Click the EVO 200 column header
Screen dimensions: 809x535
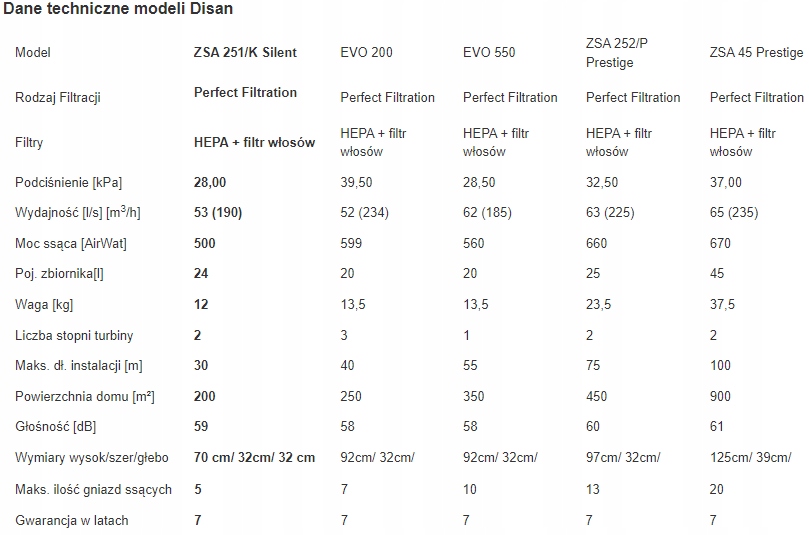coord(366,52)
